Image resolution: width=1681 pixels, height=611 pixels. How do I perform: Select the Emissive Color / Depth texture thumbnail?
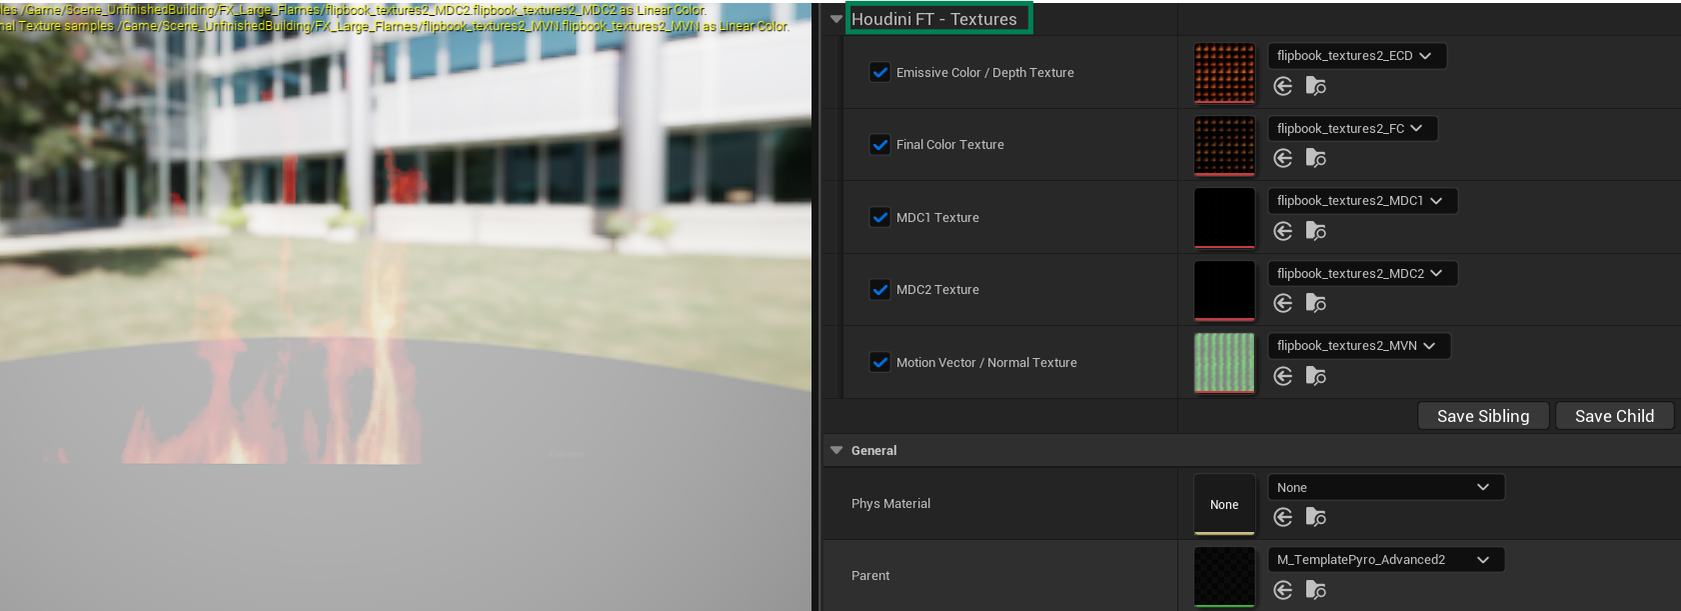tap(1224, 73)
